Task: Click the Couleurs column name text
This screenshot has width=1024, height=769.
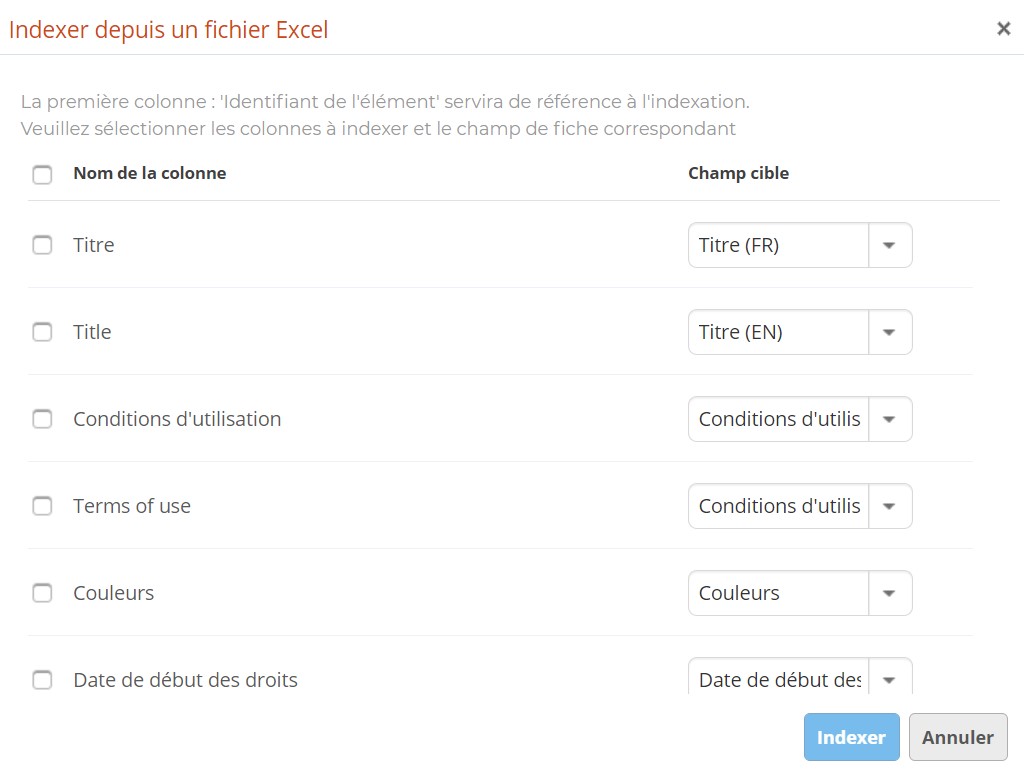Action: tap(114, 593)
